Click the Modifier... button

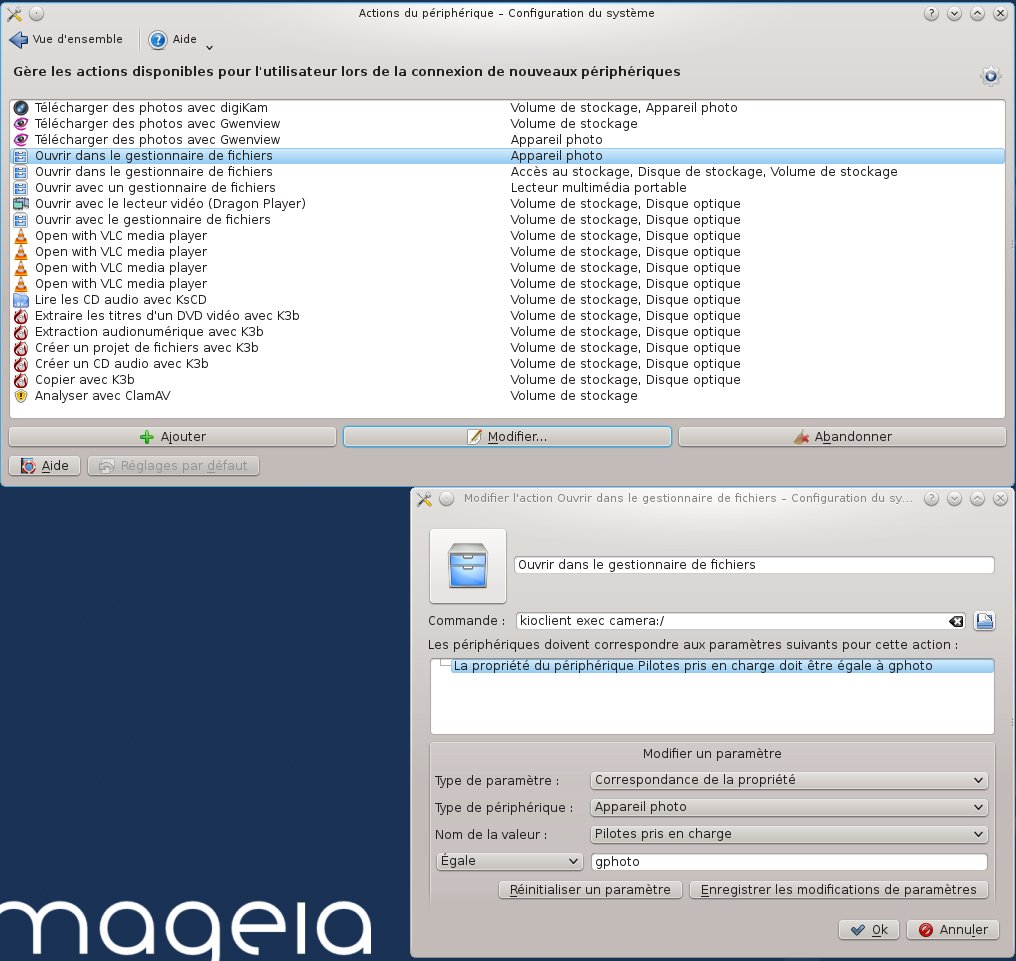507,437
